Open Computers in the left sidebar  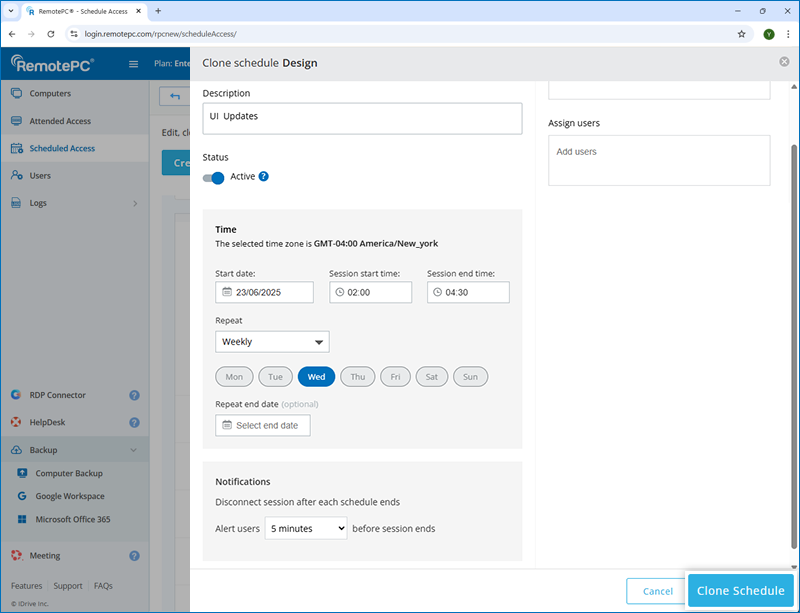[x=50, y=94]
